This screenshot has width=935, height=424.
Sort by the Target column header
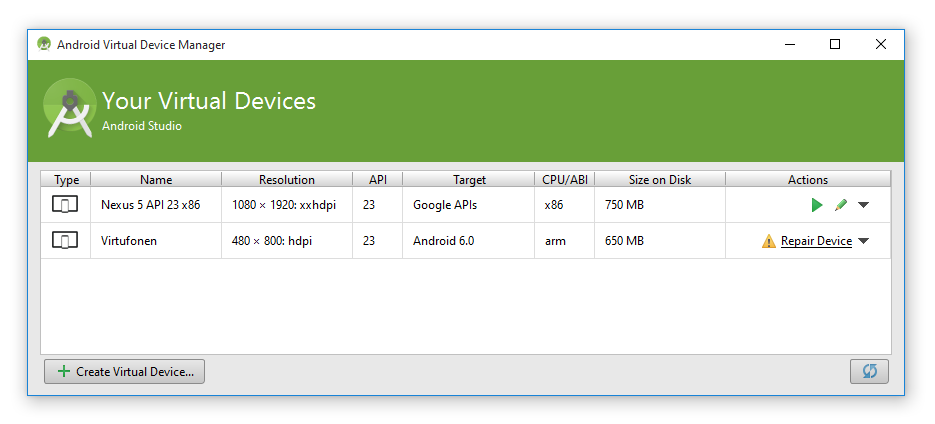click(469, 179)
